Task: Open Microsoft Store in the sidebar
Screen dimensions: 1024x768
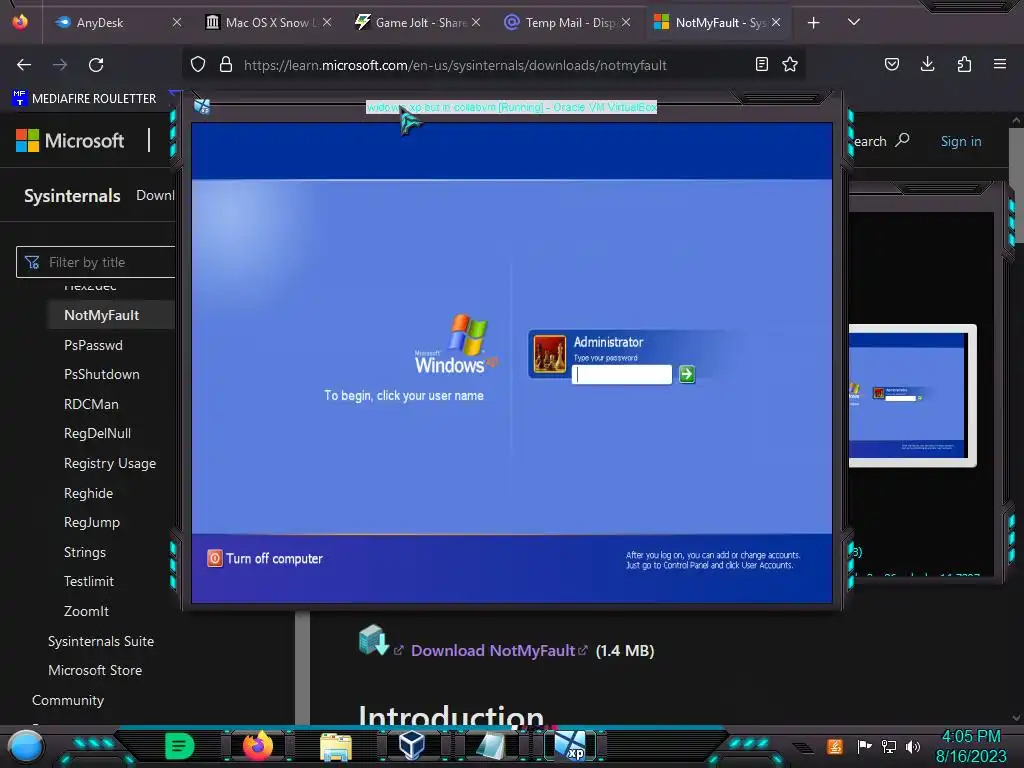Action: (x=95, y=670)
